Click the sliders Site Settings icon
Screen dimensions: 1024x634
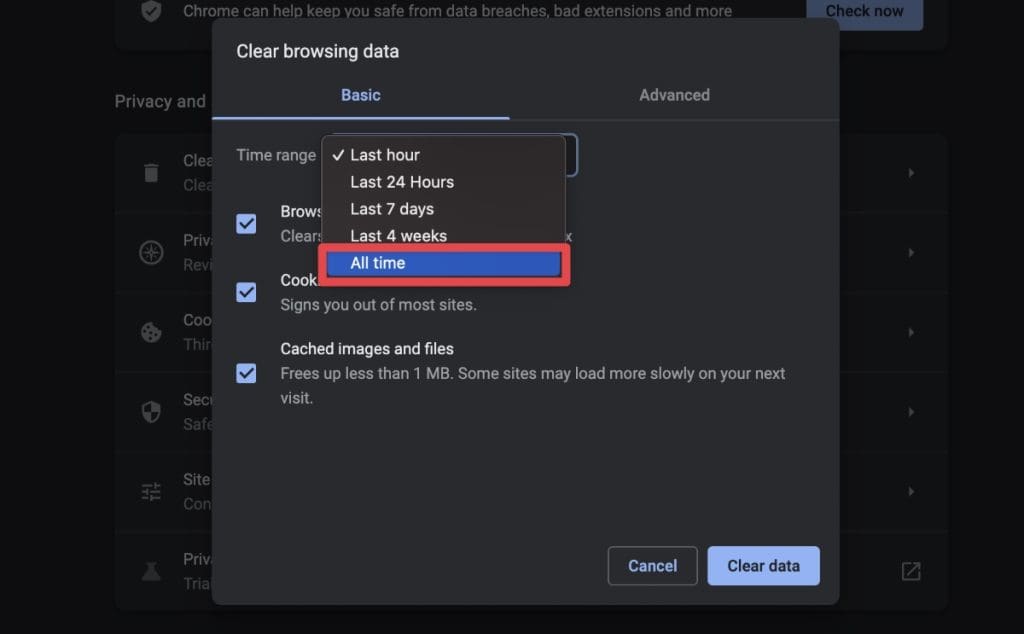(151, 492)
